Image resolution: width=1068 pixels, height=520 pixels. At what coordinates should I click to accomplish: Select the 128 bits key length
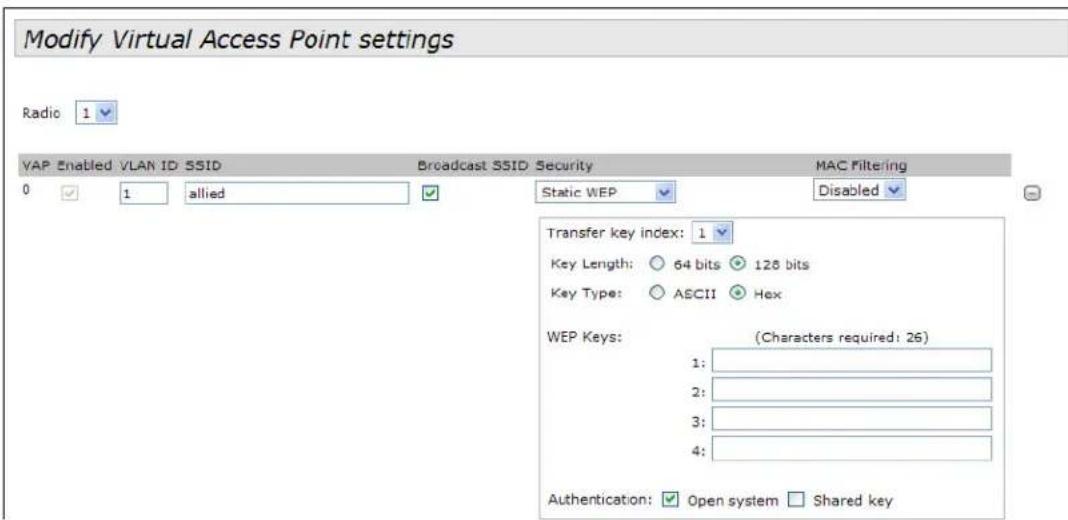(x=736, y=264)
